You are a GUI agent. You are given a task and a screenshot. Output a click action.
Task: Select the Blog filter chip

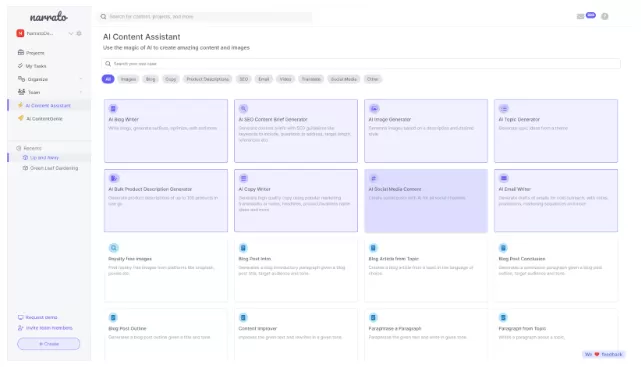tap(150, 79)
